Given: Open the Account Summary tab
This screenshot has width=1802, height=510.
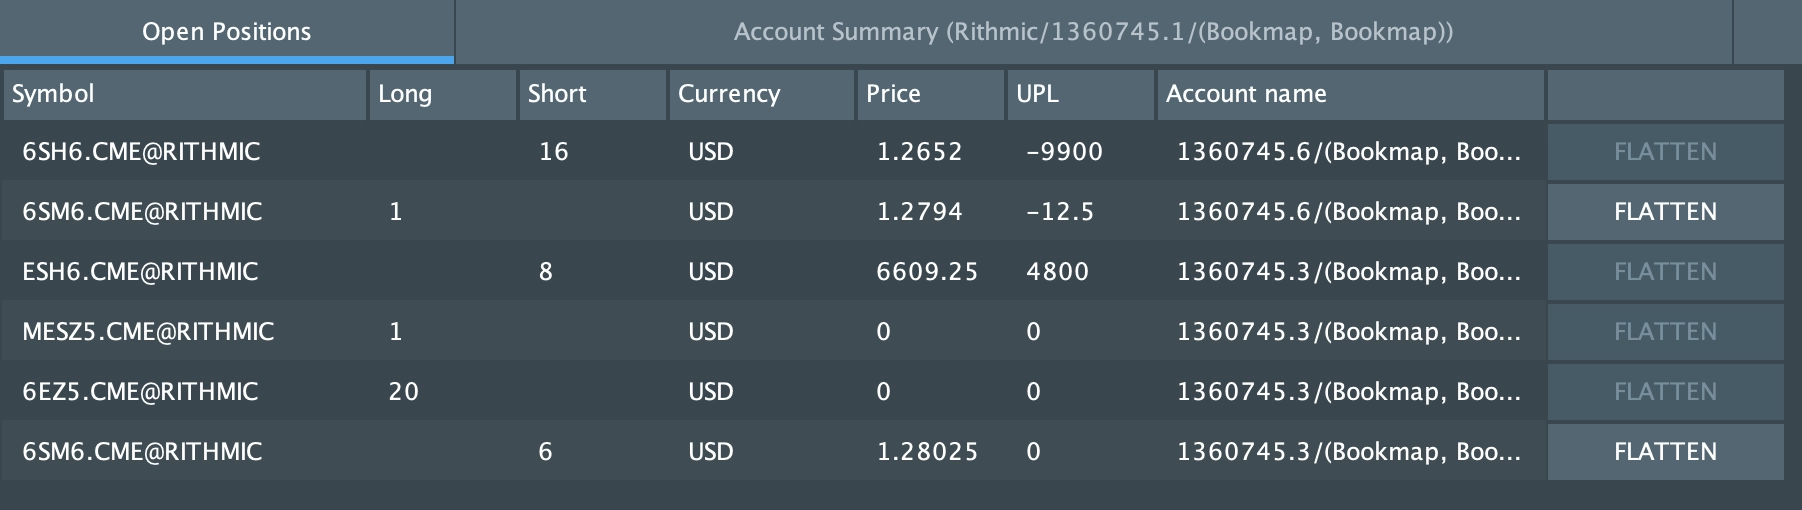Looking at the screenshot, I should coord(1093,32).
